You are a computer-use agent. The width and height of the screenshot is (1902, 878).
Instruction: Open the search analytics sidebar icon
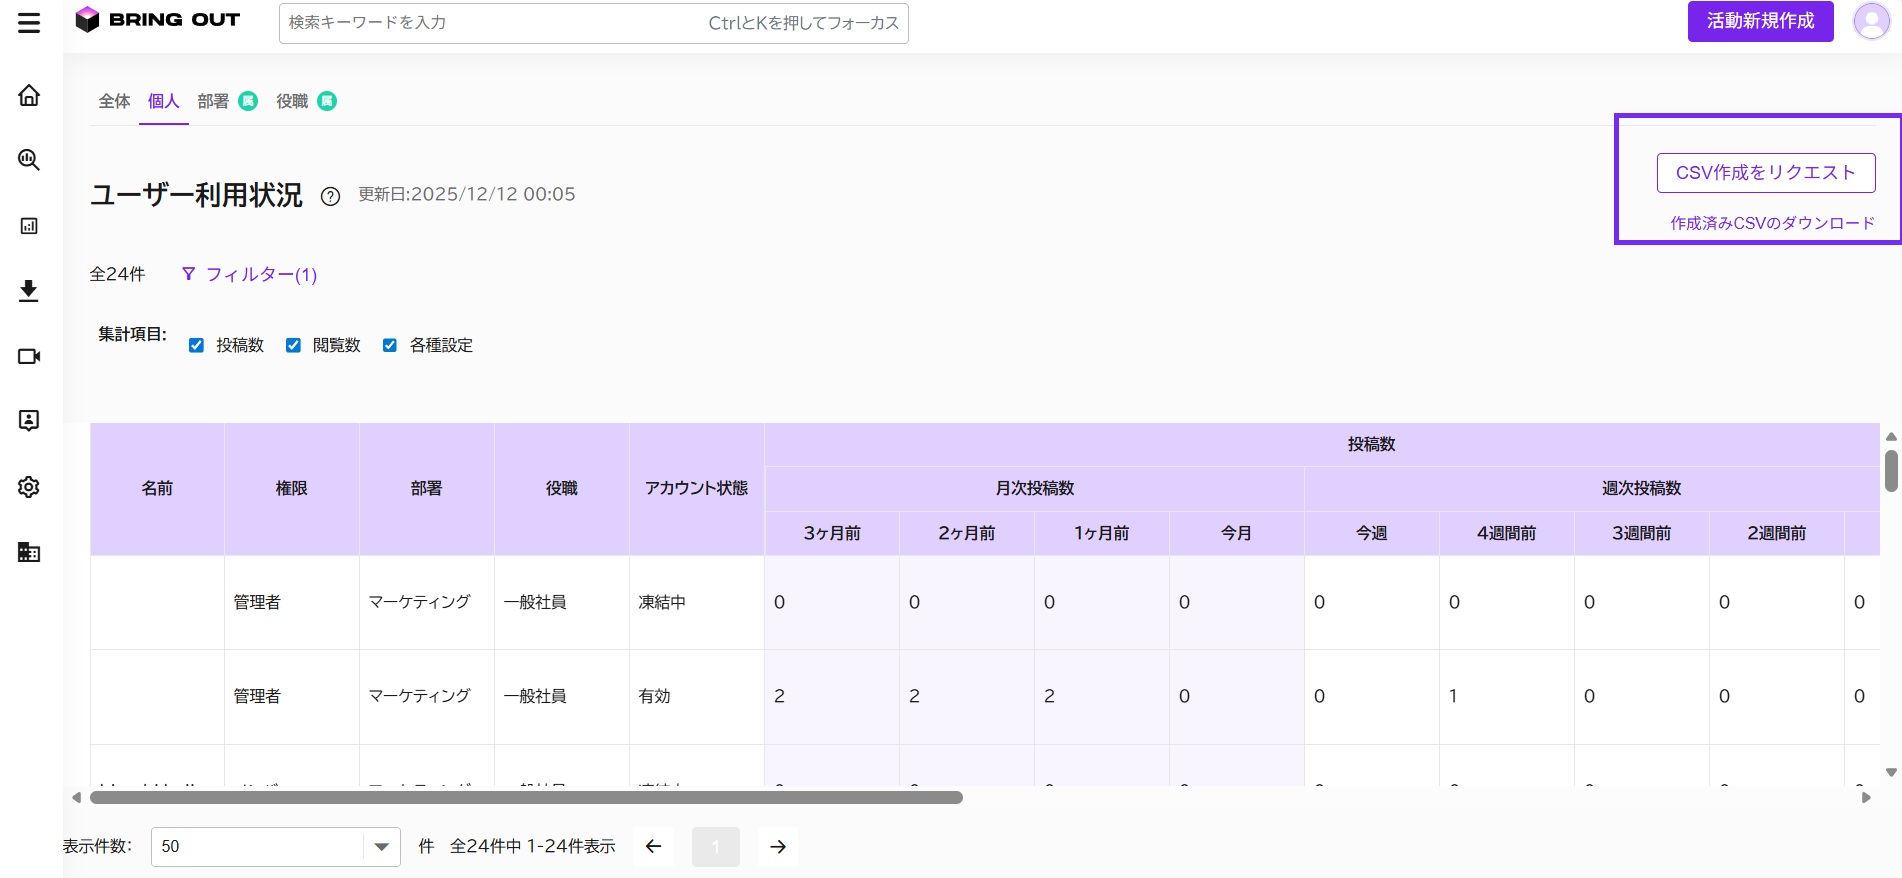pos(29,160)
